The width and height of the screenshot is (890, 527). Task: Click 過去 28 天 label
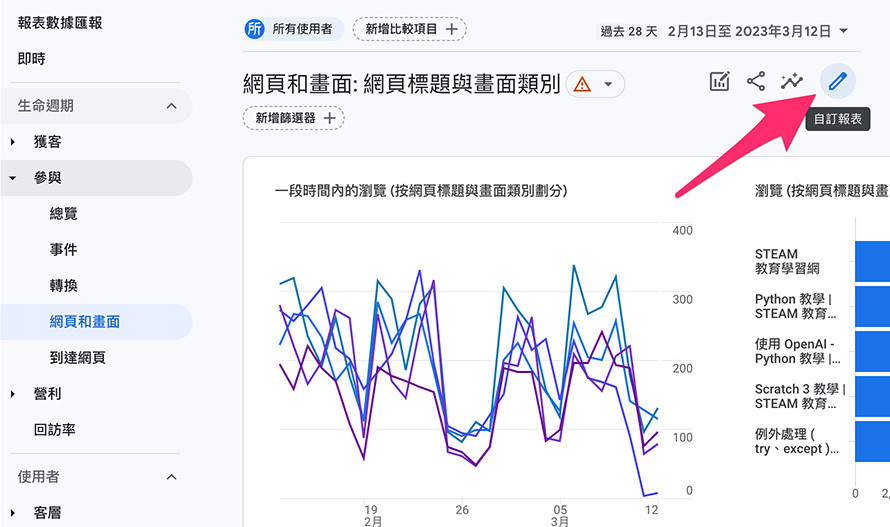pos(629,31)
